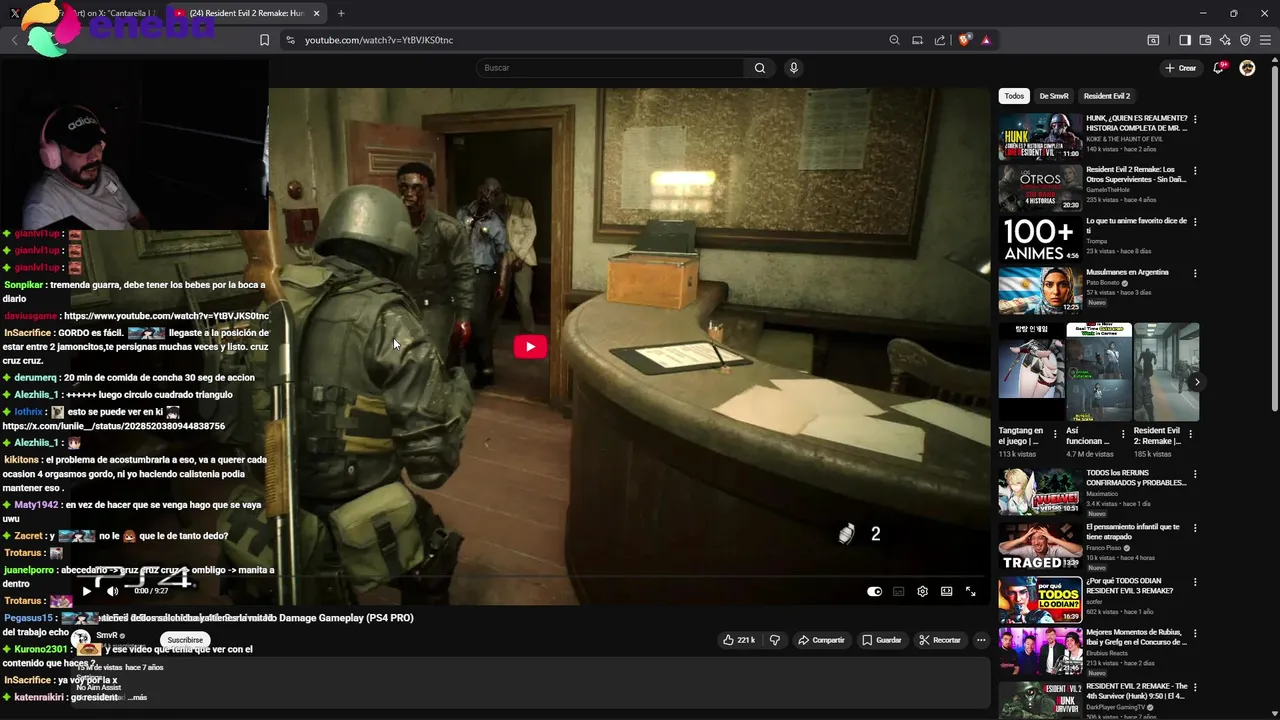Open the Brave Shields lion icon
The height and width of the screenshot is (720, 1280).
point(964,40)
